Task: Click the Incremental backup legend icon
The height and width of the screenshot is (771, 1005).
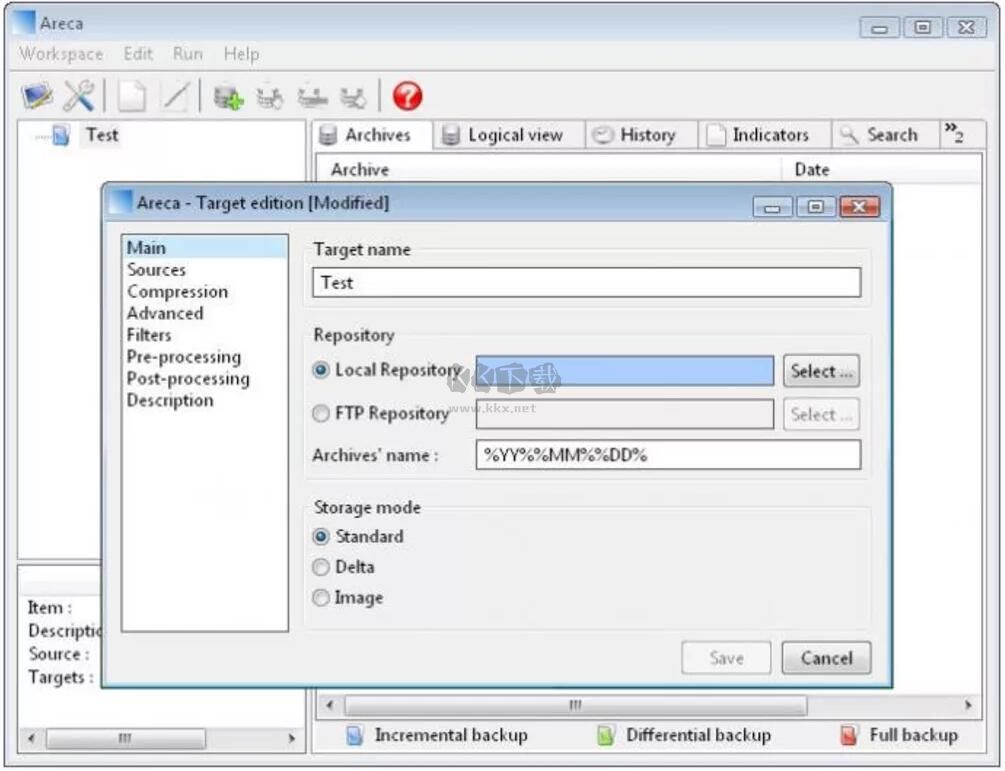Action: point(354,736)
